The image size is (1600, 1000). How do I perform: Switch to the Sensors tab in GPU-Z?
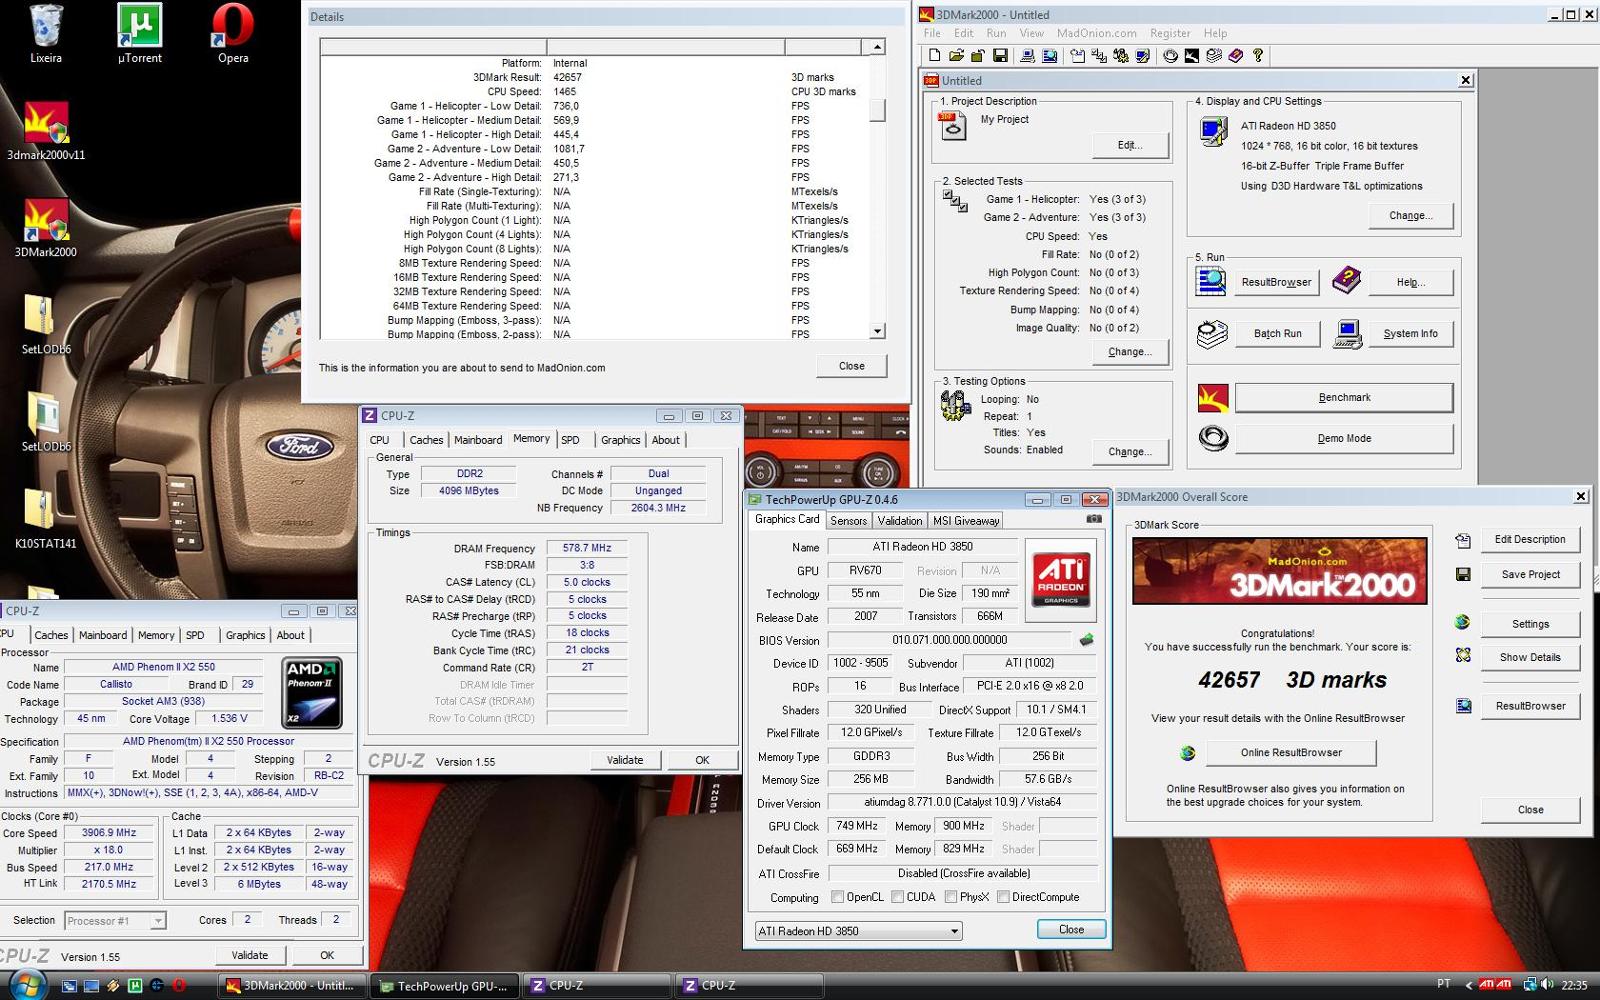848,521
